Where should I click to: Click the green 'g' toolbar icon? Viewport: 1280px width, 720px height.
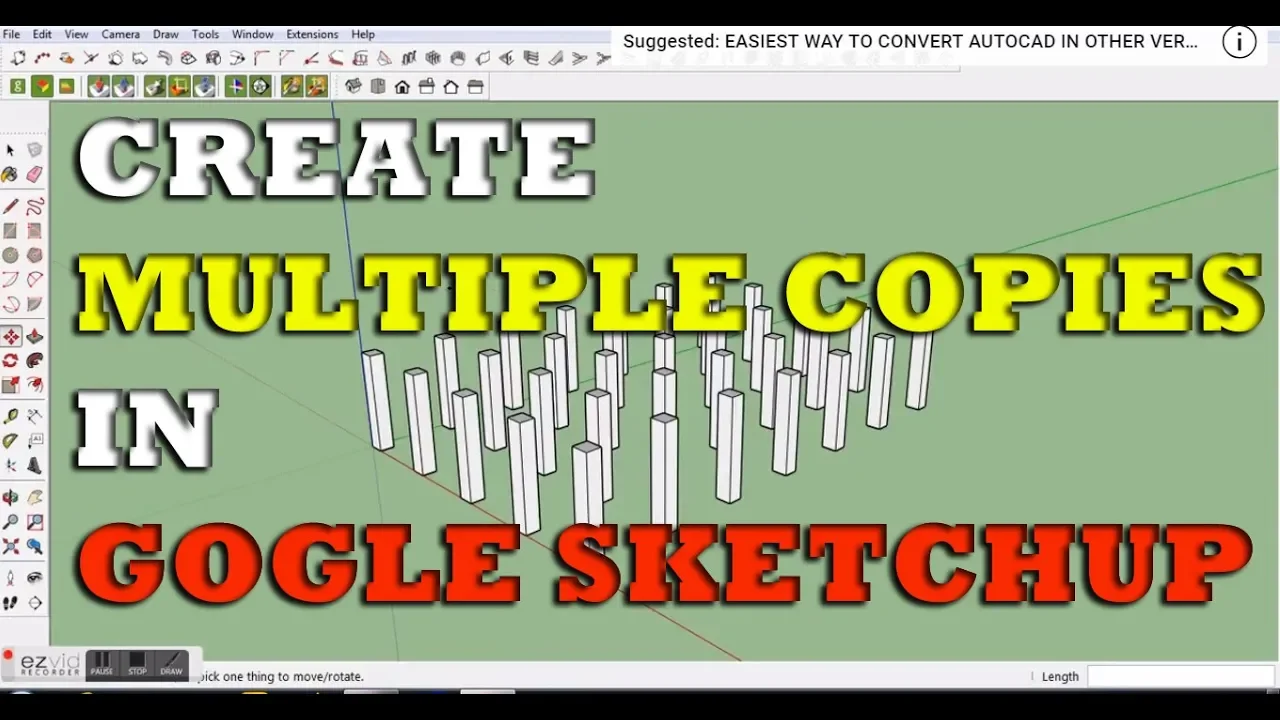(x=18, y=87)
